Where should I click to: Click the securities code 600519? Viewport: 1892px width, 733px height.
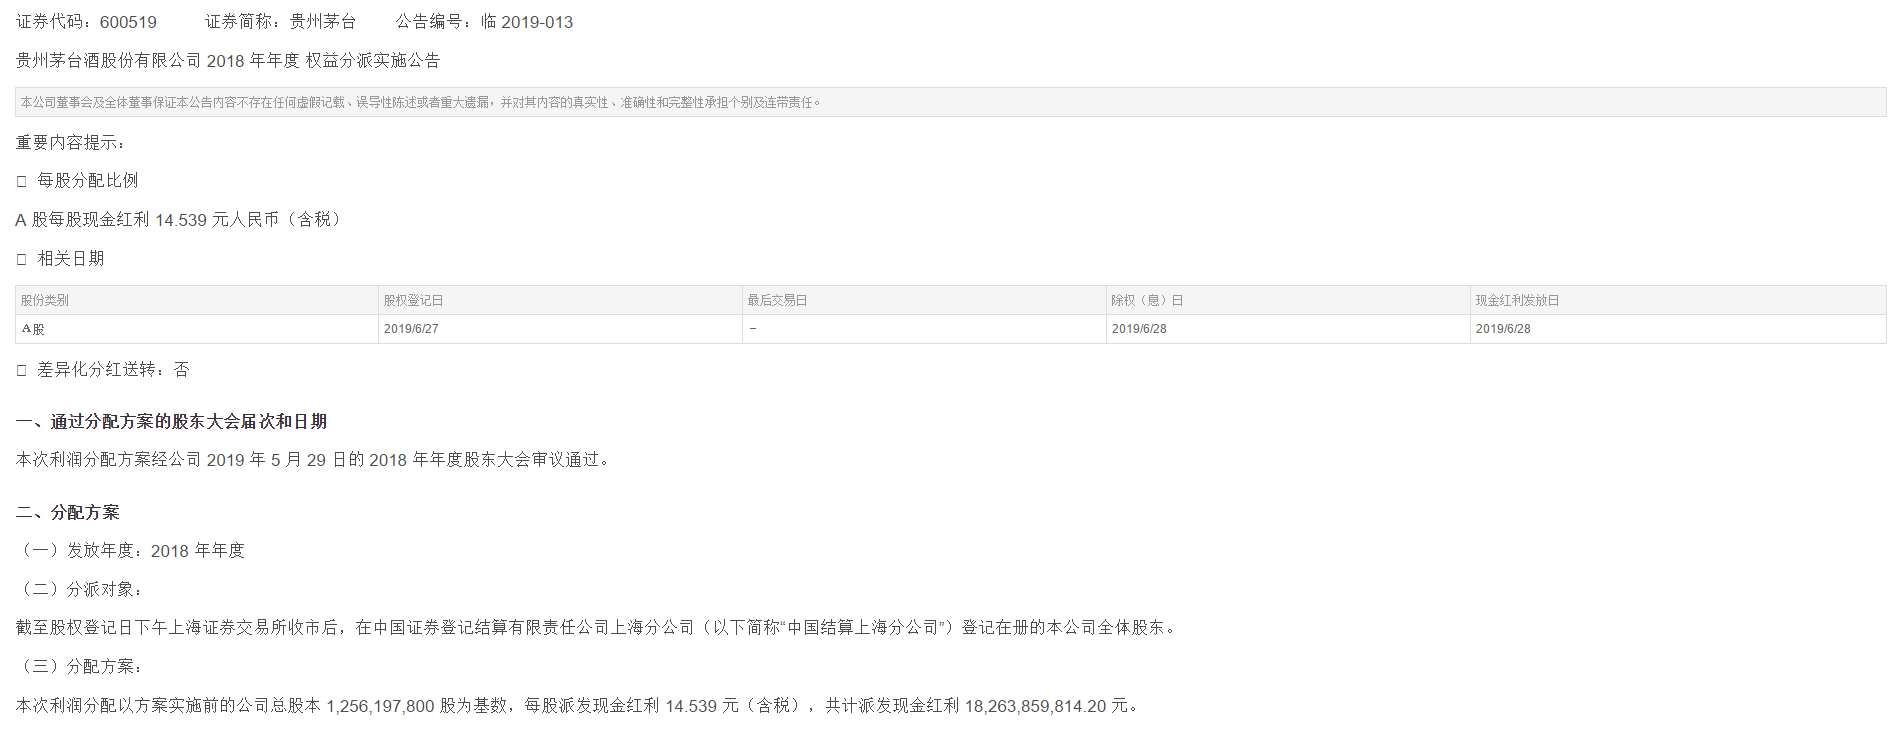[x=127, y=22]
